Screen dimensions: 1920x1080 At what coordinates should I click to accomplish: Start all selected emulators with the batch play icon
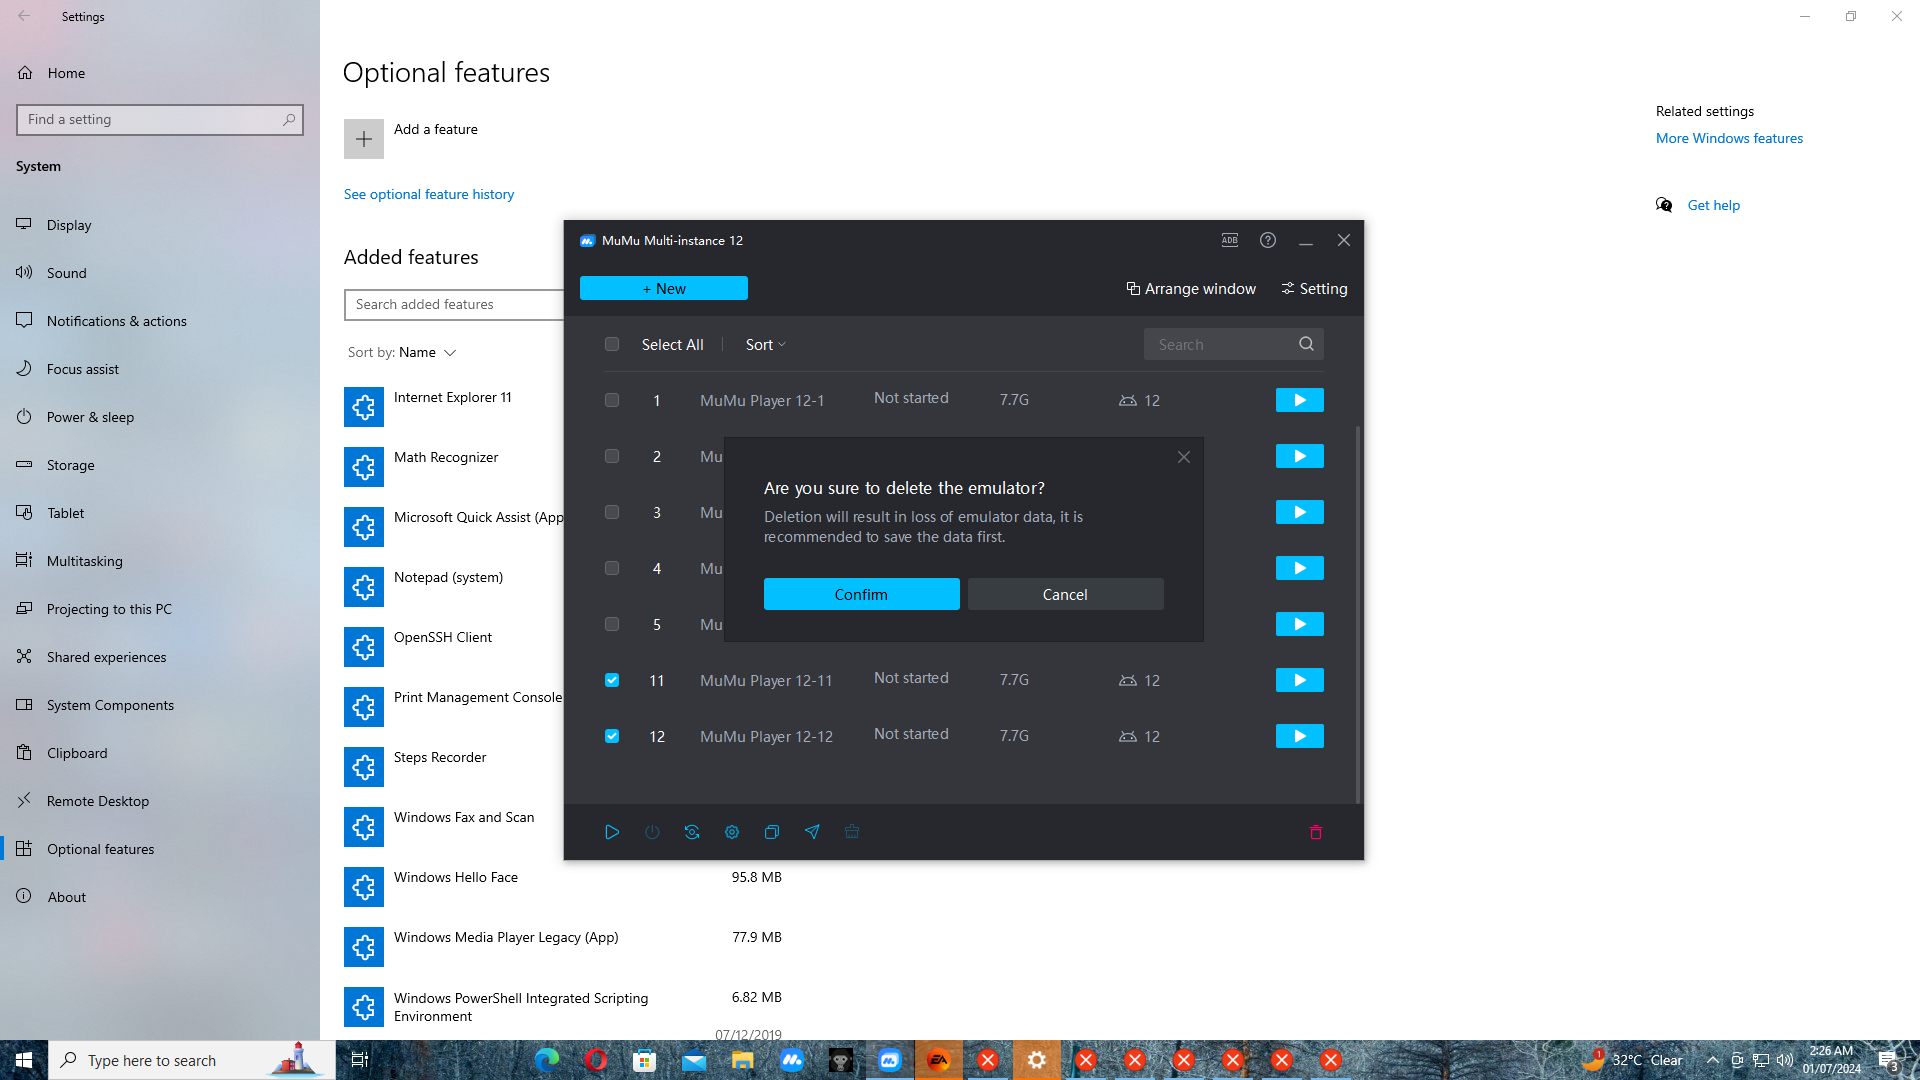pyautogui.click(x=612, y=832)
